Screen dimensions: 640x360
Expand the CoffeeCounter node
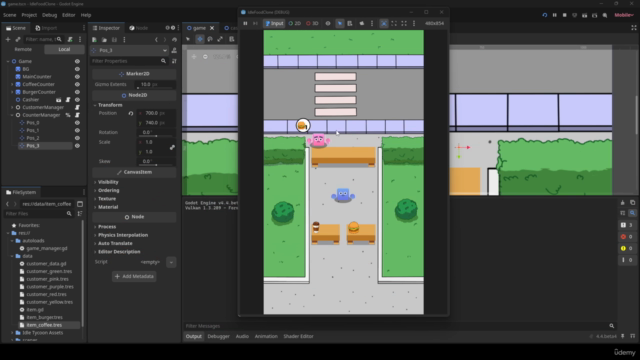12,84
